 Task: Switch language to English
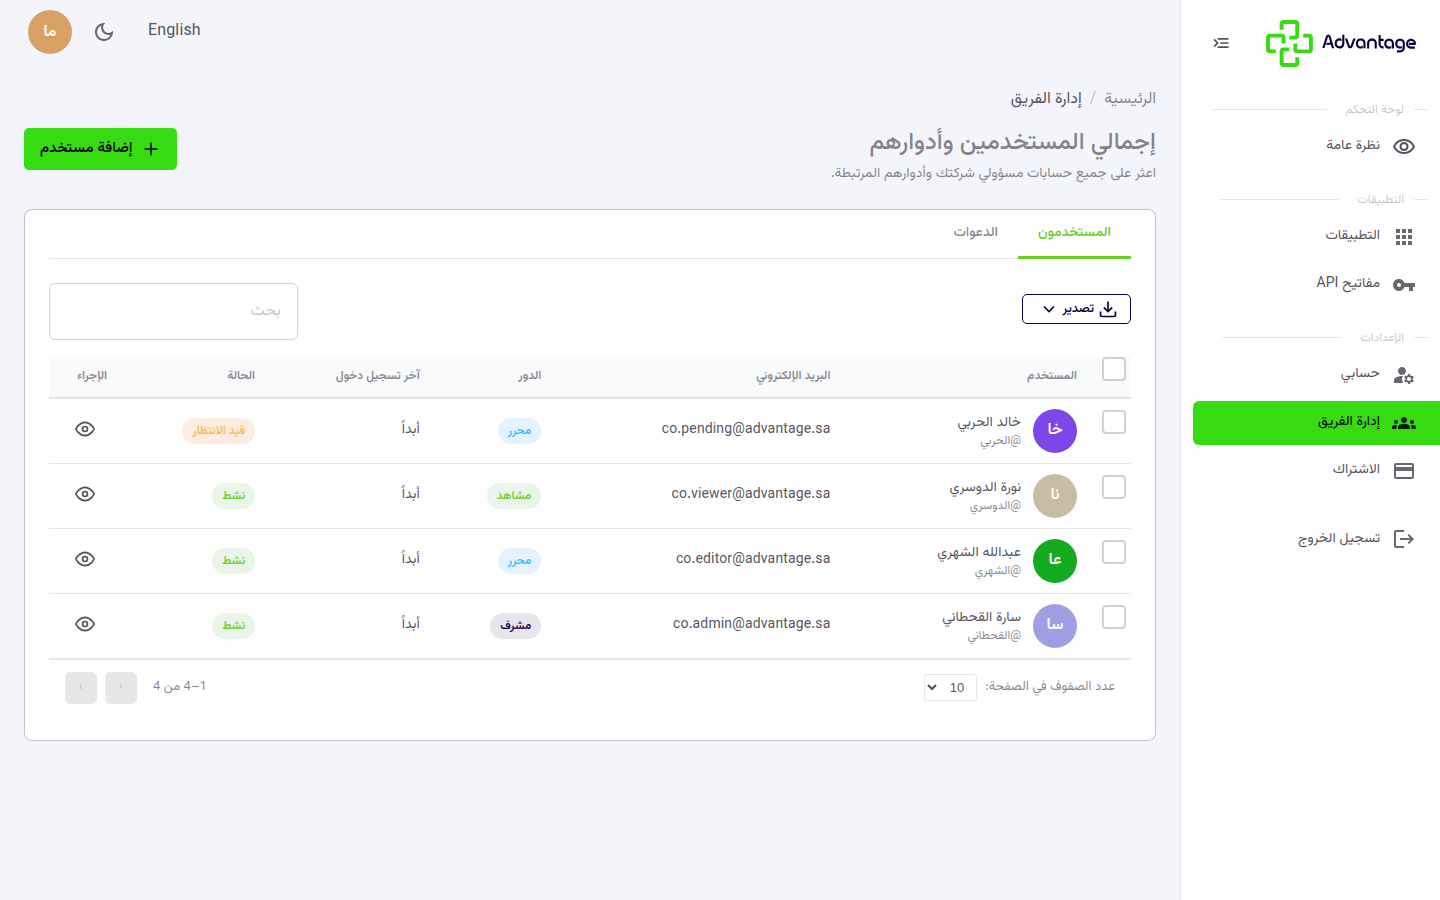174,30
